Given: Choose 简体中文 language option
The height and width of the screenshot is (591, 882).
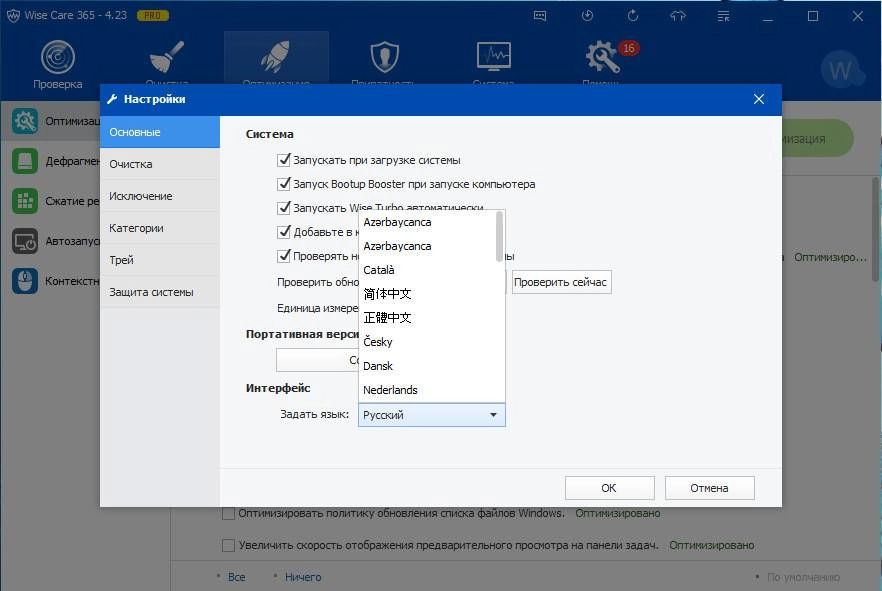Looking at the screenshot, I should (428, 294).
